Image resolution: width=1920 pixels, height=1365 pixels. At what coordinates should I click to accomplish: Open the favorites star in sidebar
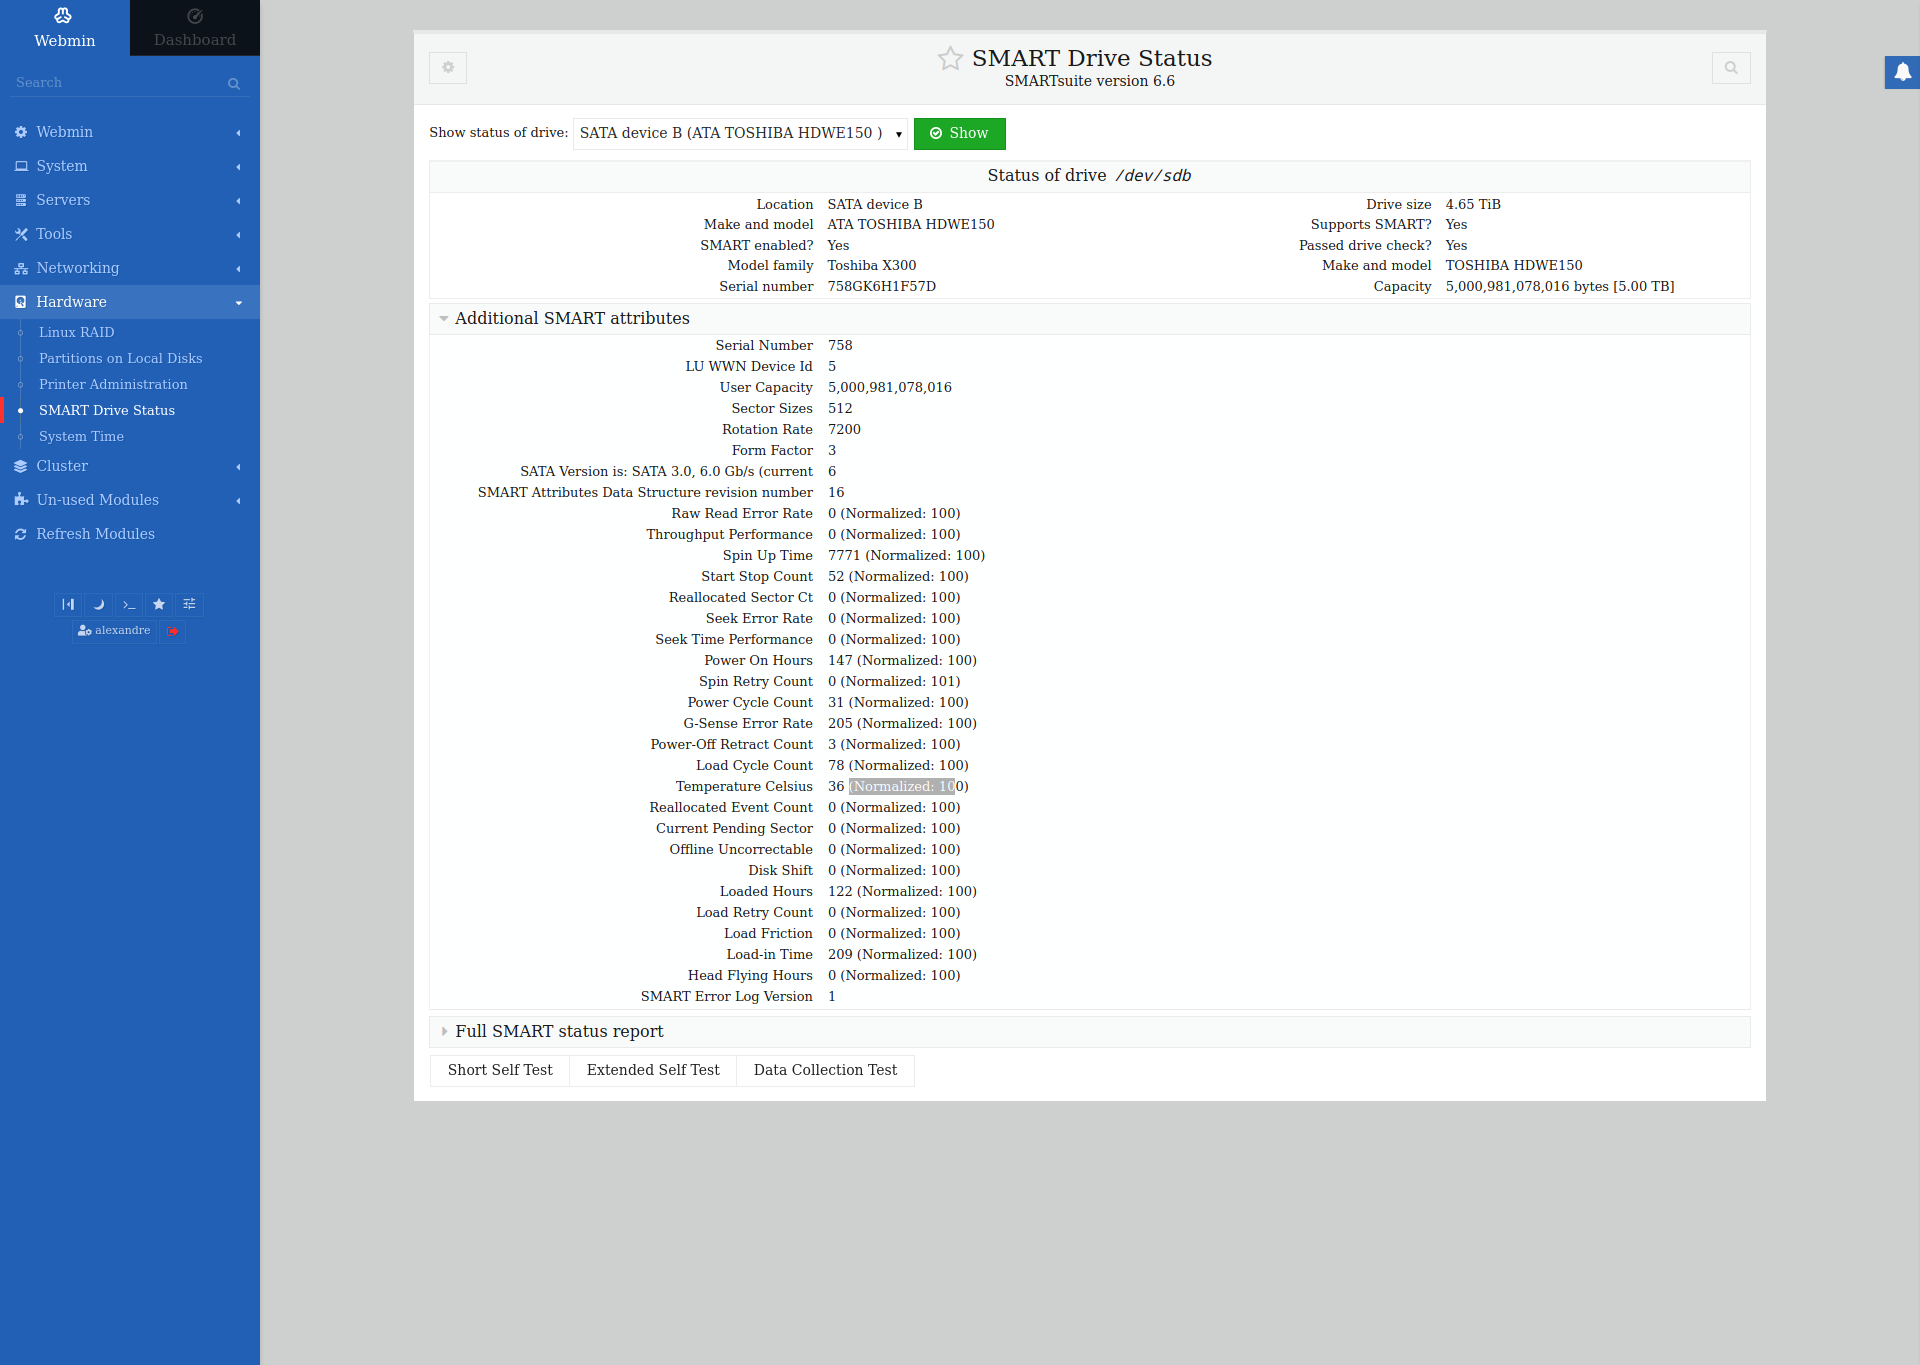[x=159, y=604]
